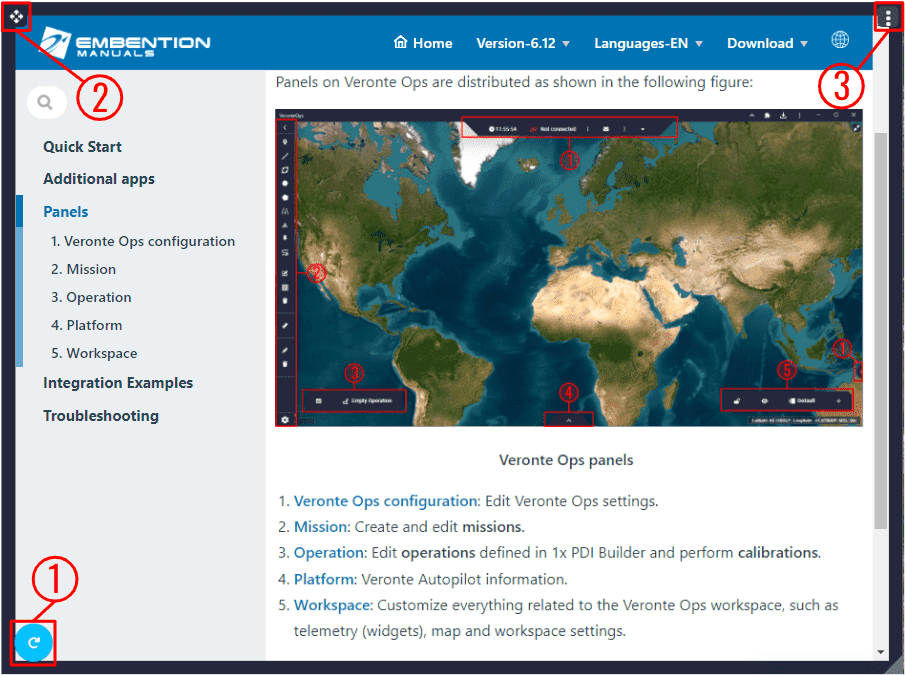The image size is (905, 675).
Task: Open the Platform link in list
Action: click(x=324, y=579)
